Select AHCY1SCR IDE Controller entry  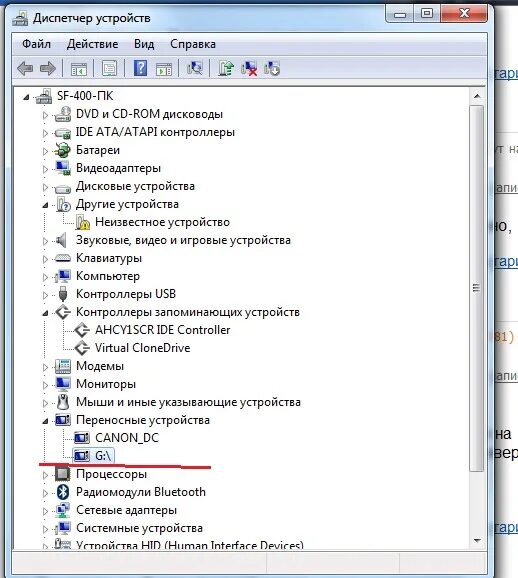tap(163, 330)
